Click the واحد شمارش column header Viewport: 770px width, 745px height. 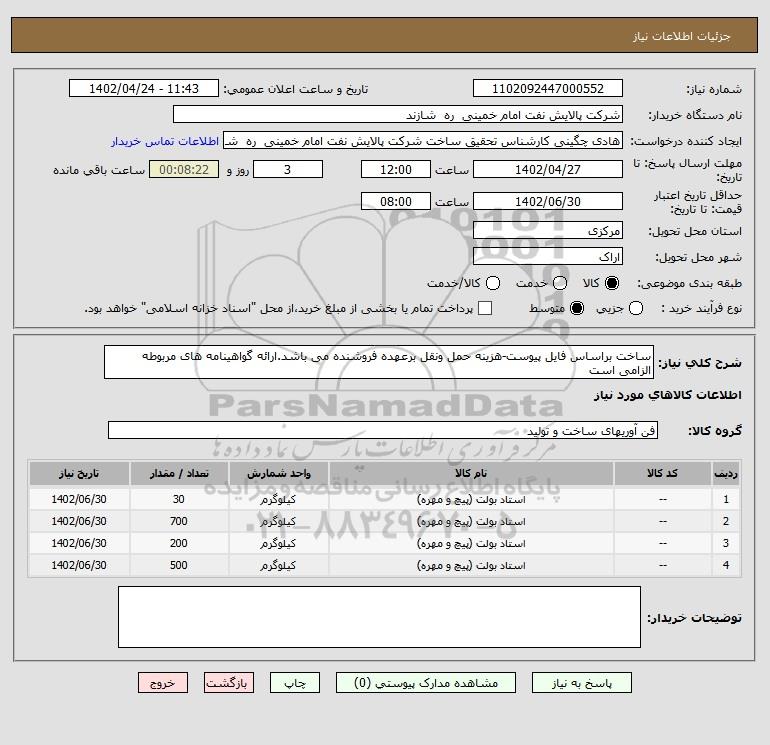278,473
